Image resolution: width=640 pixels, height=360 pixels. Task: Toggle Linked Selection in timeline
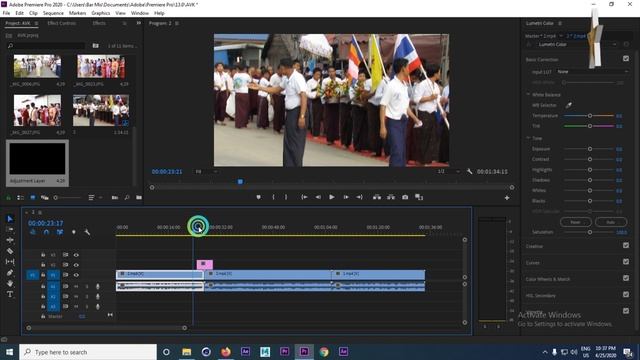pos(60,232)
